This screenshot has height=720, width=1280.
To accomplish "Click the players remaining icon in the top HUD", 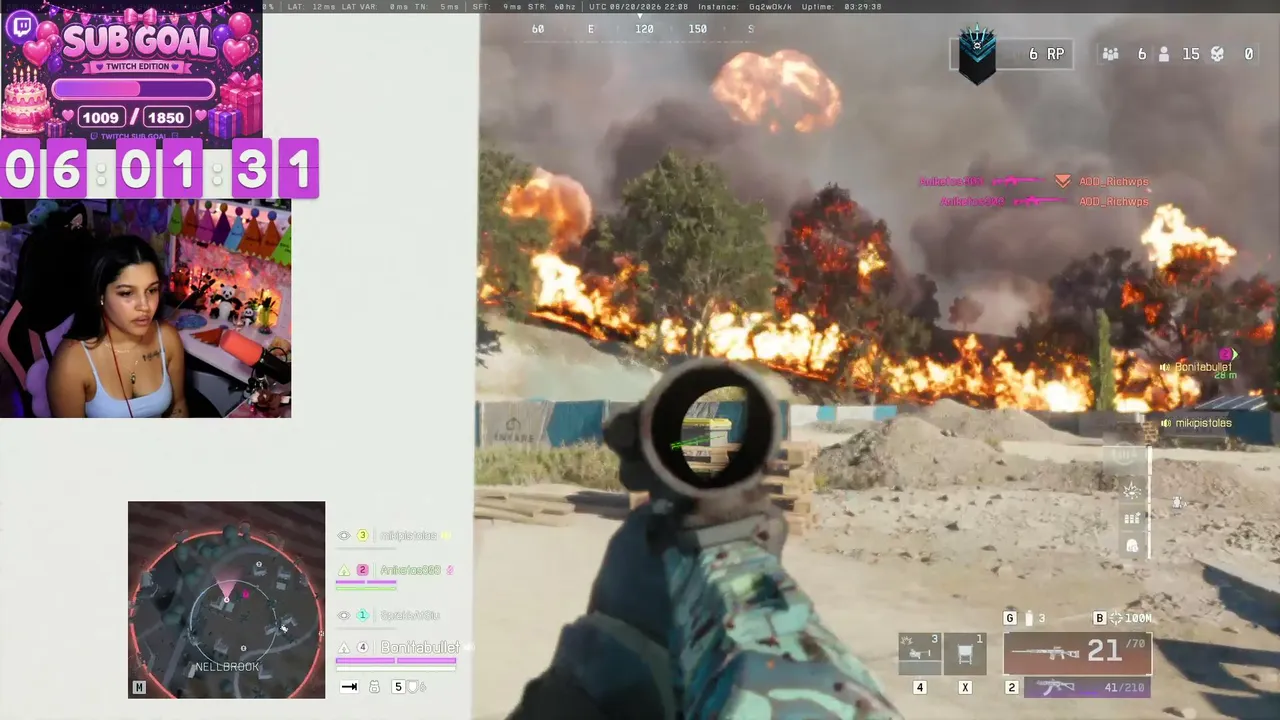I will click(x=1163, y=54).
